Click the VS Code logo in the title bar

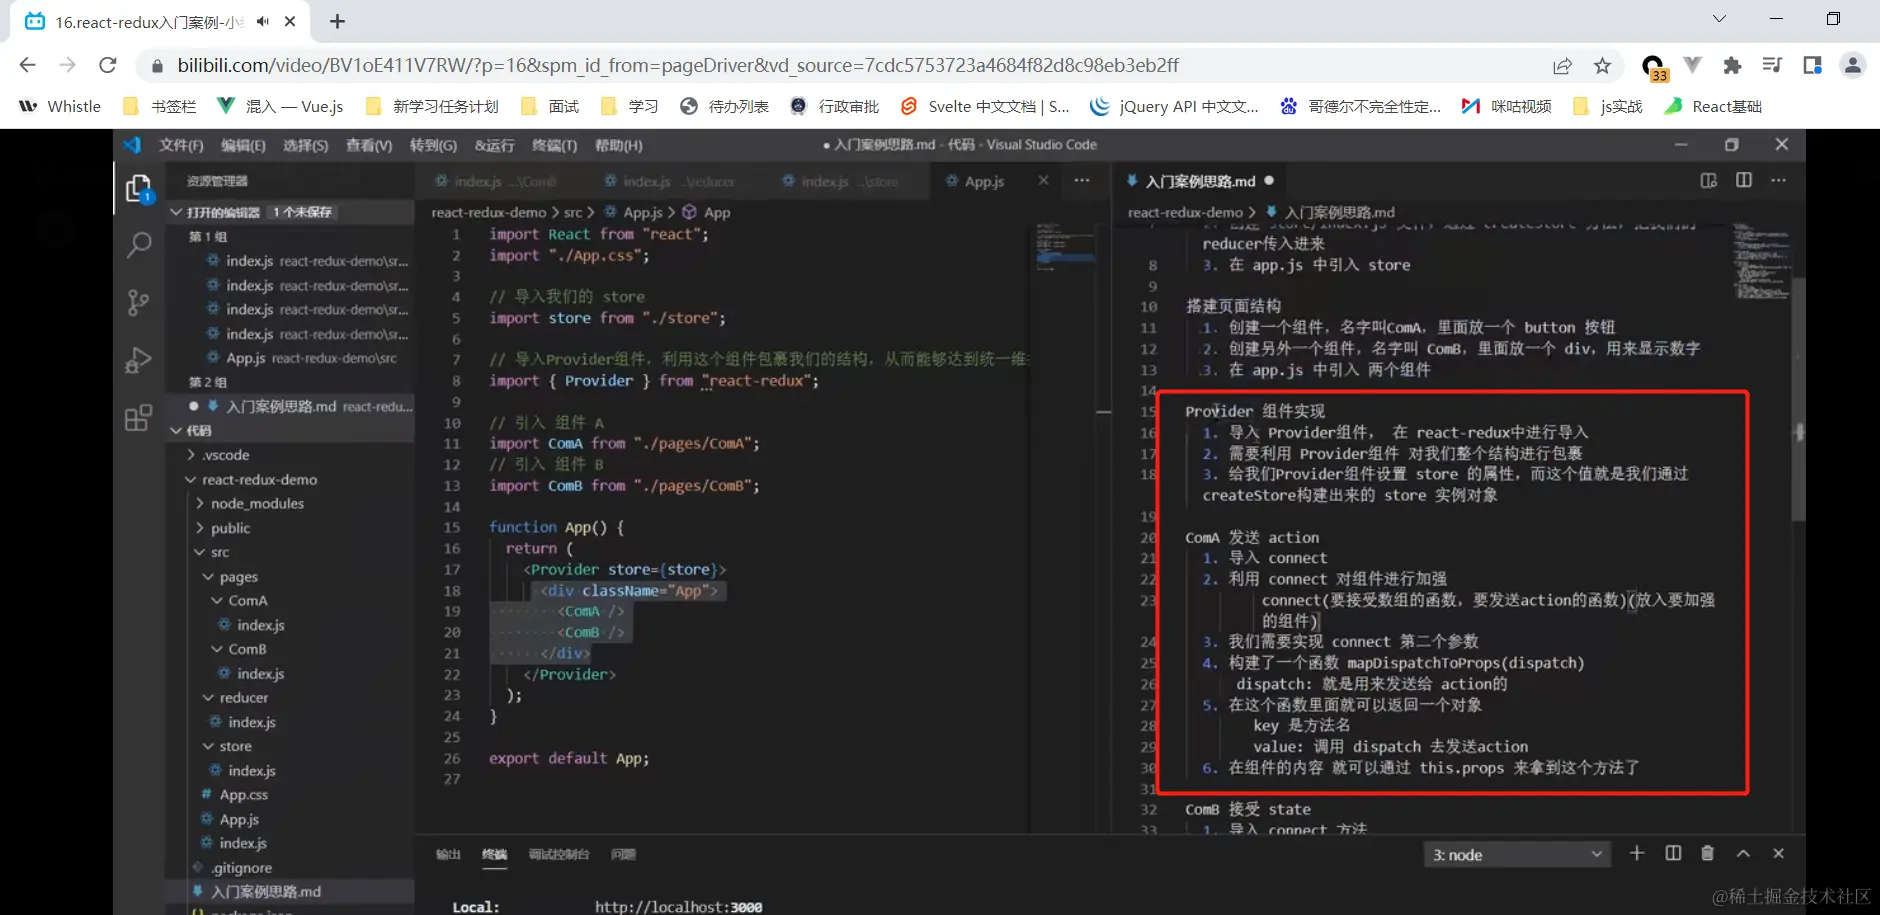[x=132, y=145]
